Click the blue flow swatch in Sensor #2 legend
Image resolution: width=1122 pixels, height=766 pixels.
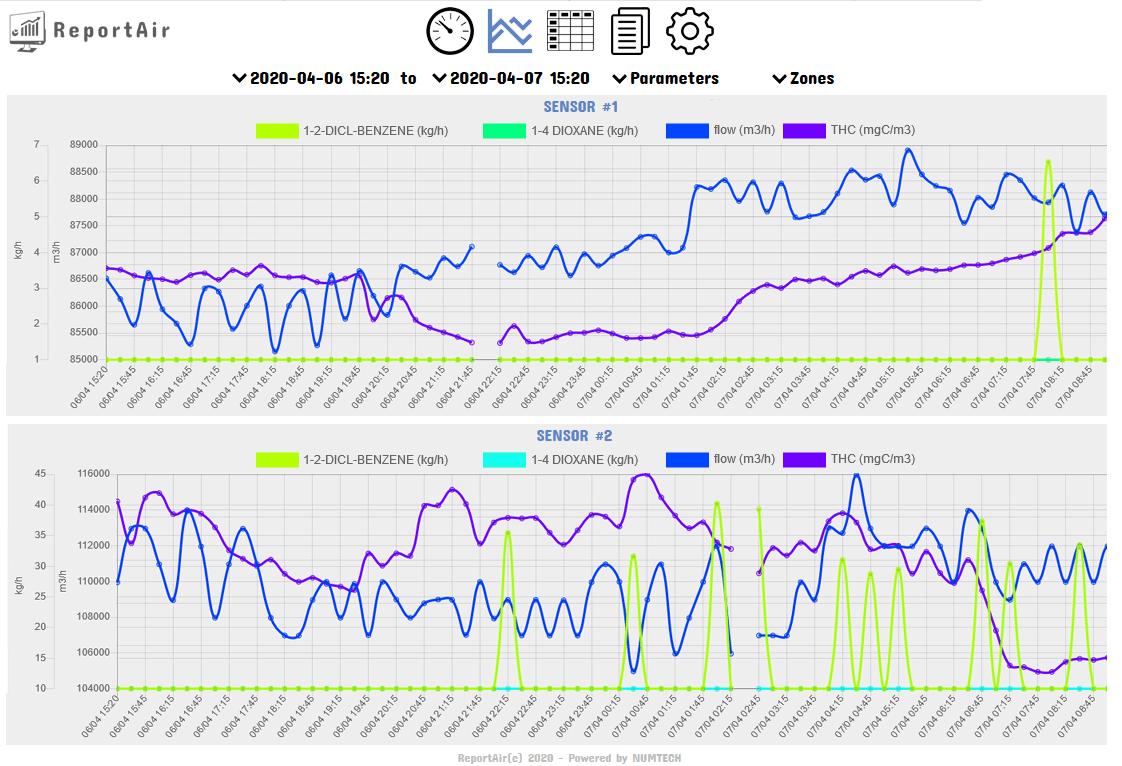click(687, 460)
